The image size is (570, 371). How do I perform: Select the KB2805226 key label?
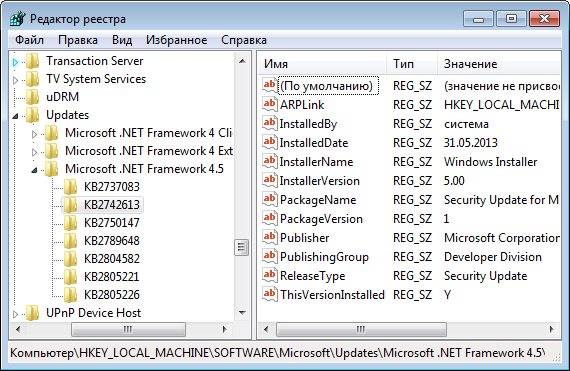(x=112, y=295)
